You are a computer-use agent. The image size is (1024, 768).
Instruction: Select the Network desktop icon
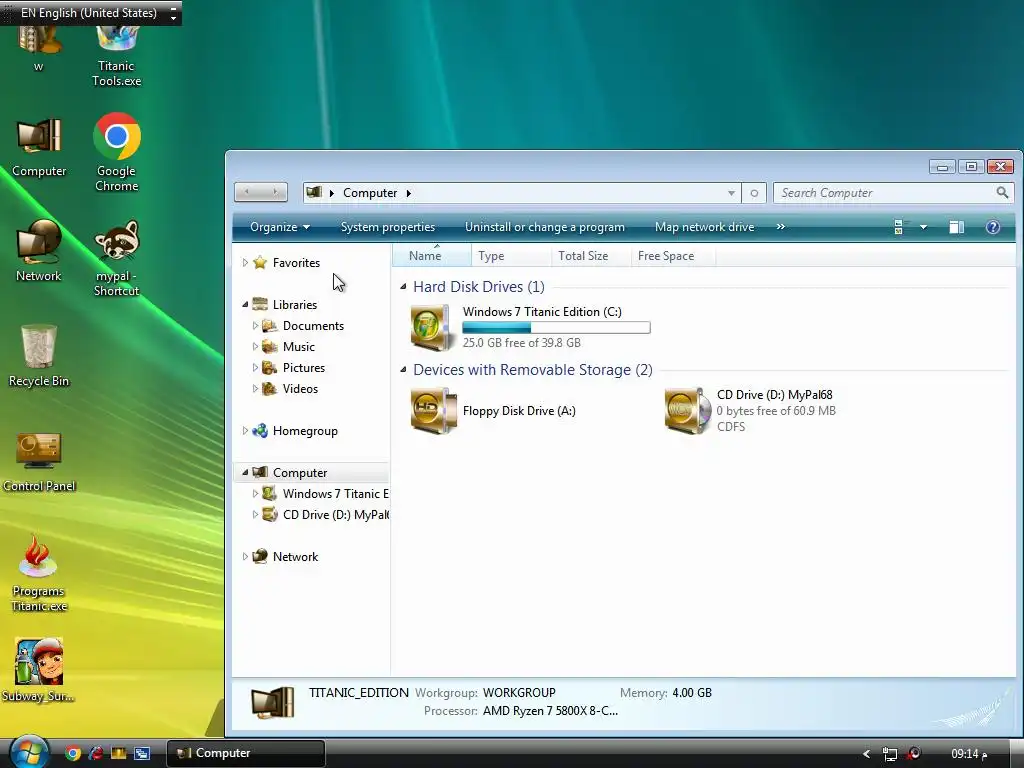click(x=39, y=251)
